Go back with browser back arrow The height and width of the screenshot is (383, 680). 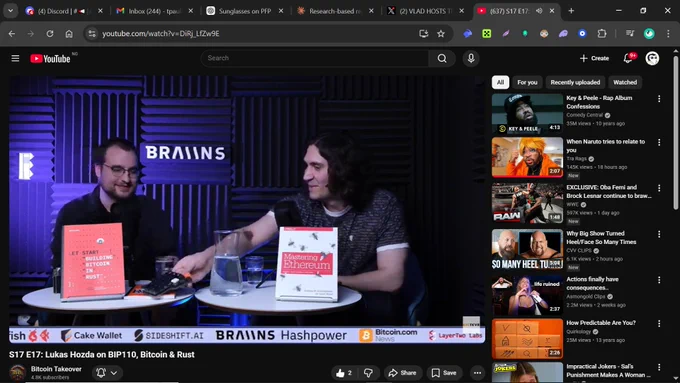pos(12,33)
